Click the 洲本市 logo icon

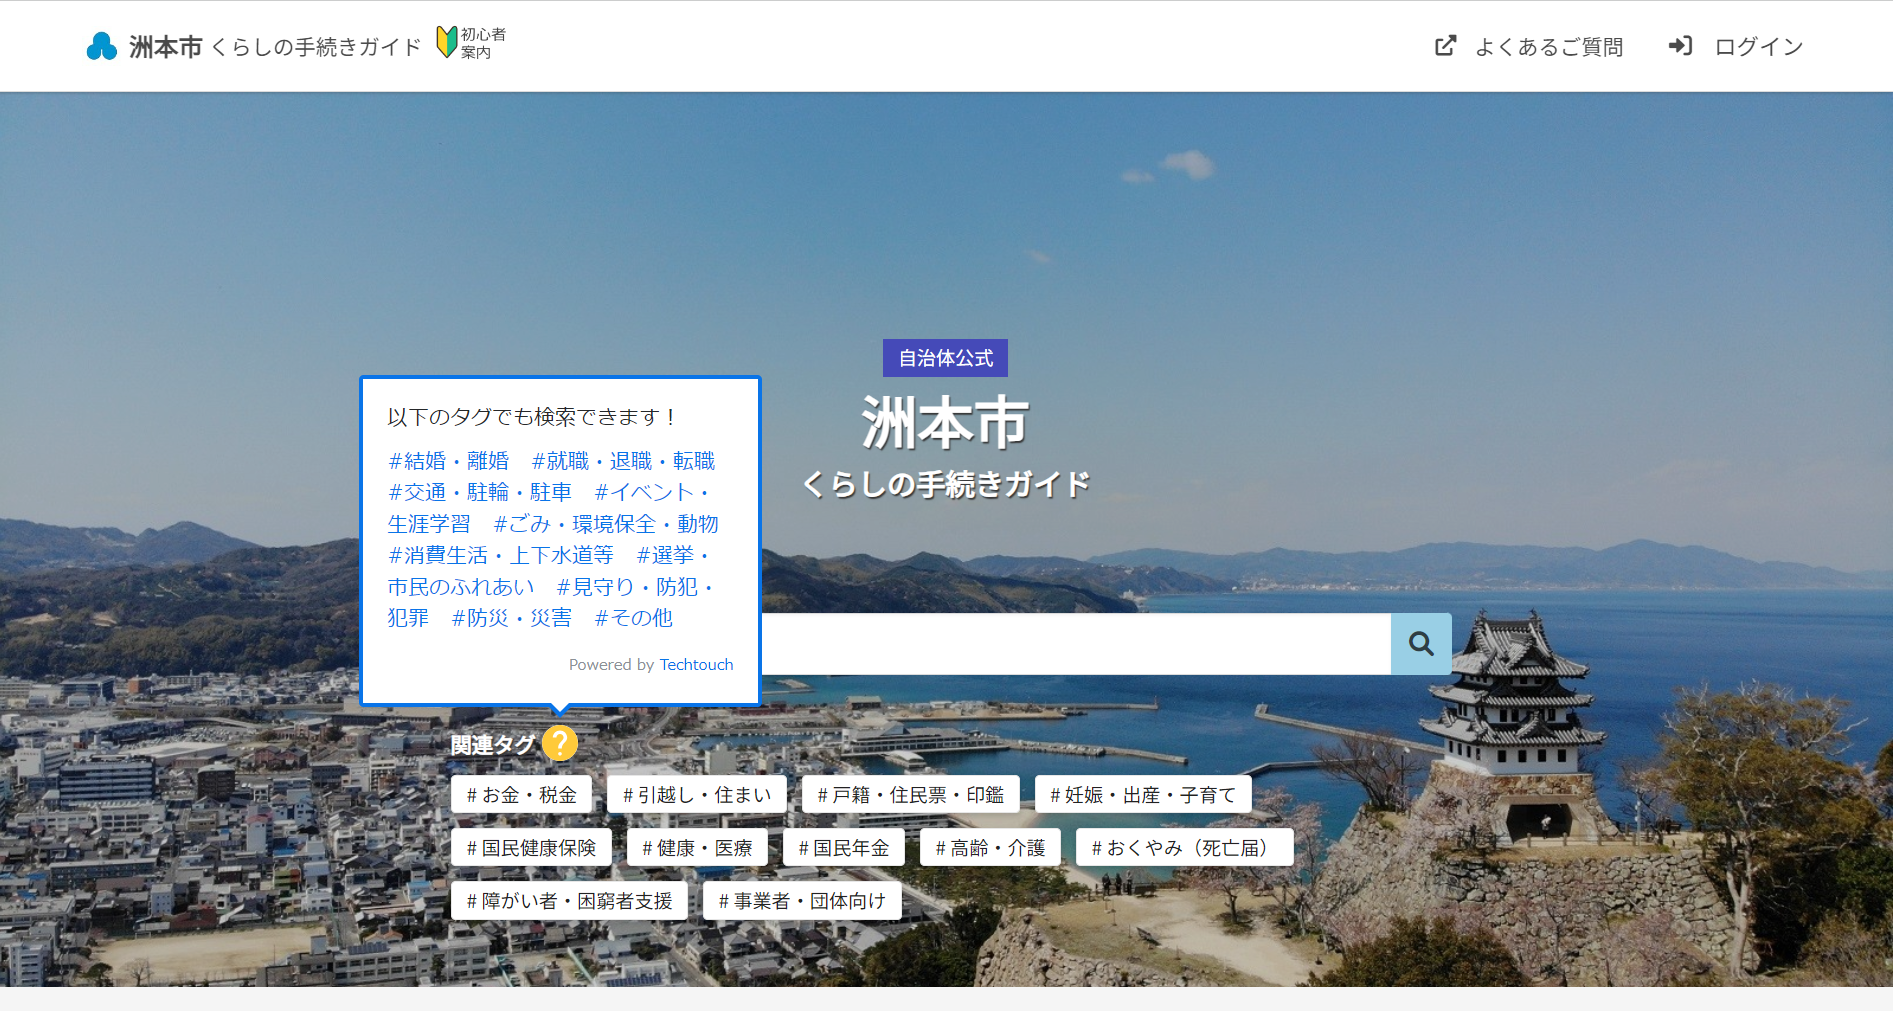[x=101, y=45]
